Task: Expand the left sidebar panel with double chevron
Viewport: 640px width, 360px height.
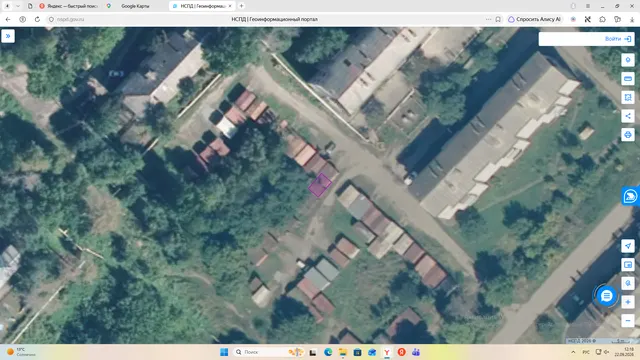Action: click(8, 36)
